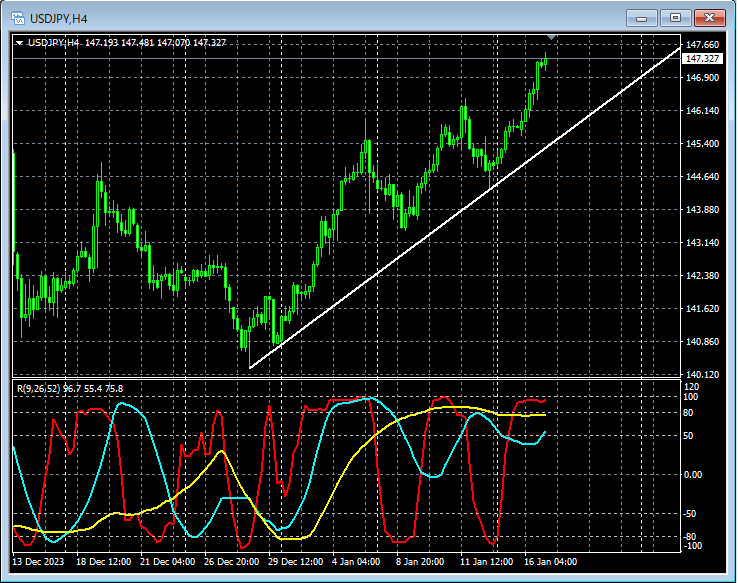738x583 pixels.
Task: Click the 21 Dec 04:00 time label
Action: 168,562
